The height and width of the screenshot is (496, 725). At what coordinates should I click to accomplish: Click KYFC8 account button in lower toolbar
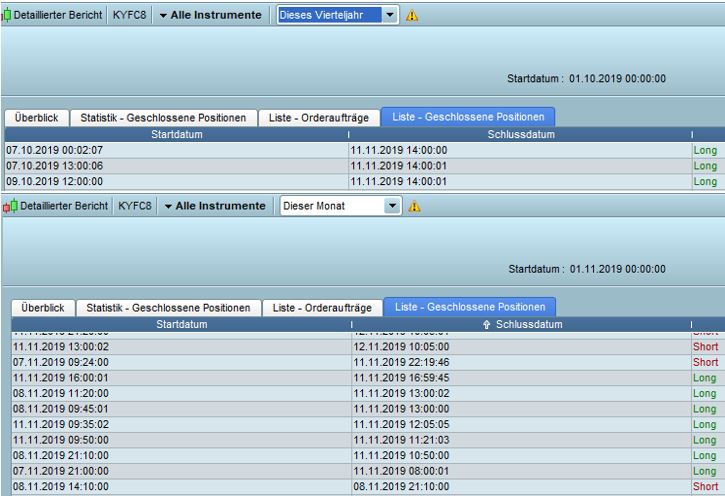click(135, 206)
